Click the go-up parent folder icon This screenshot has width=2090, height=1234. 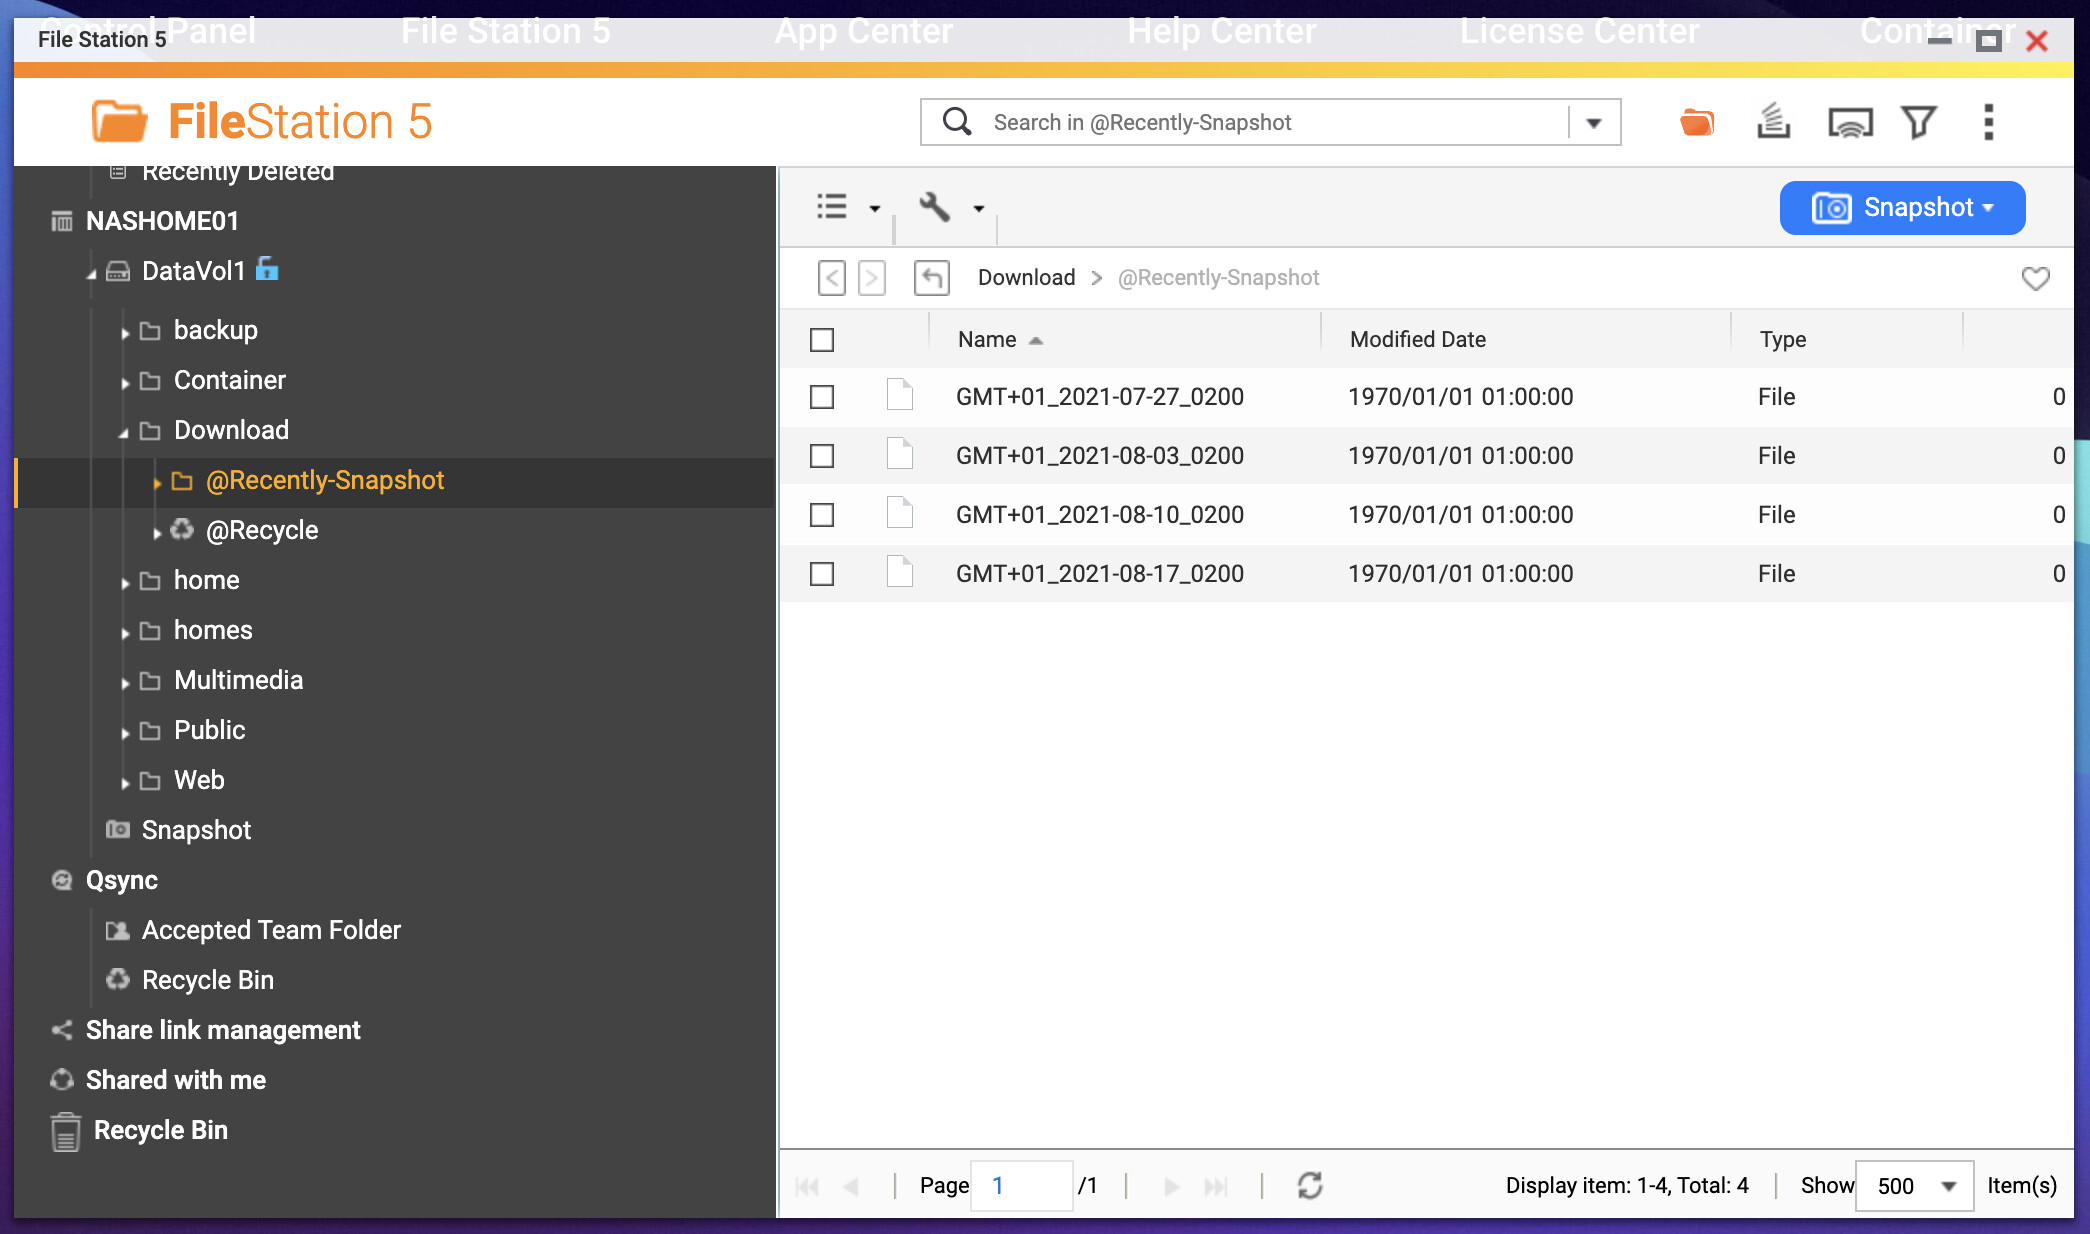pyautogui.click(x=932, y=277)
